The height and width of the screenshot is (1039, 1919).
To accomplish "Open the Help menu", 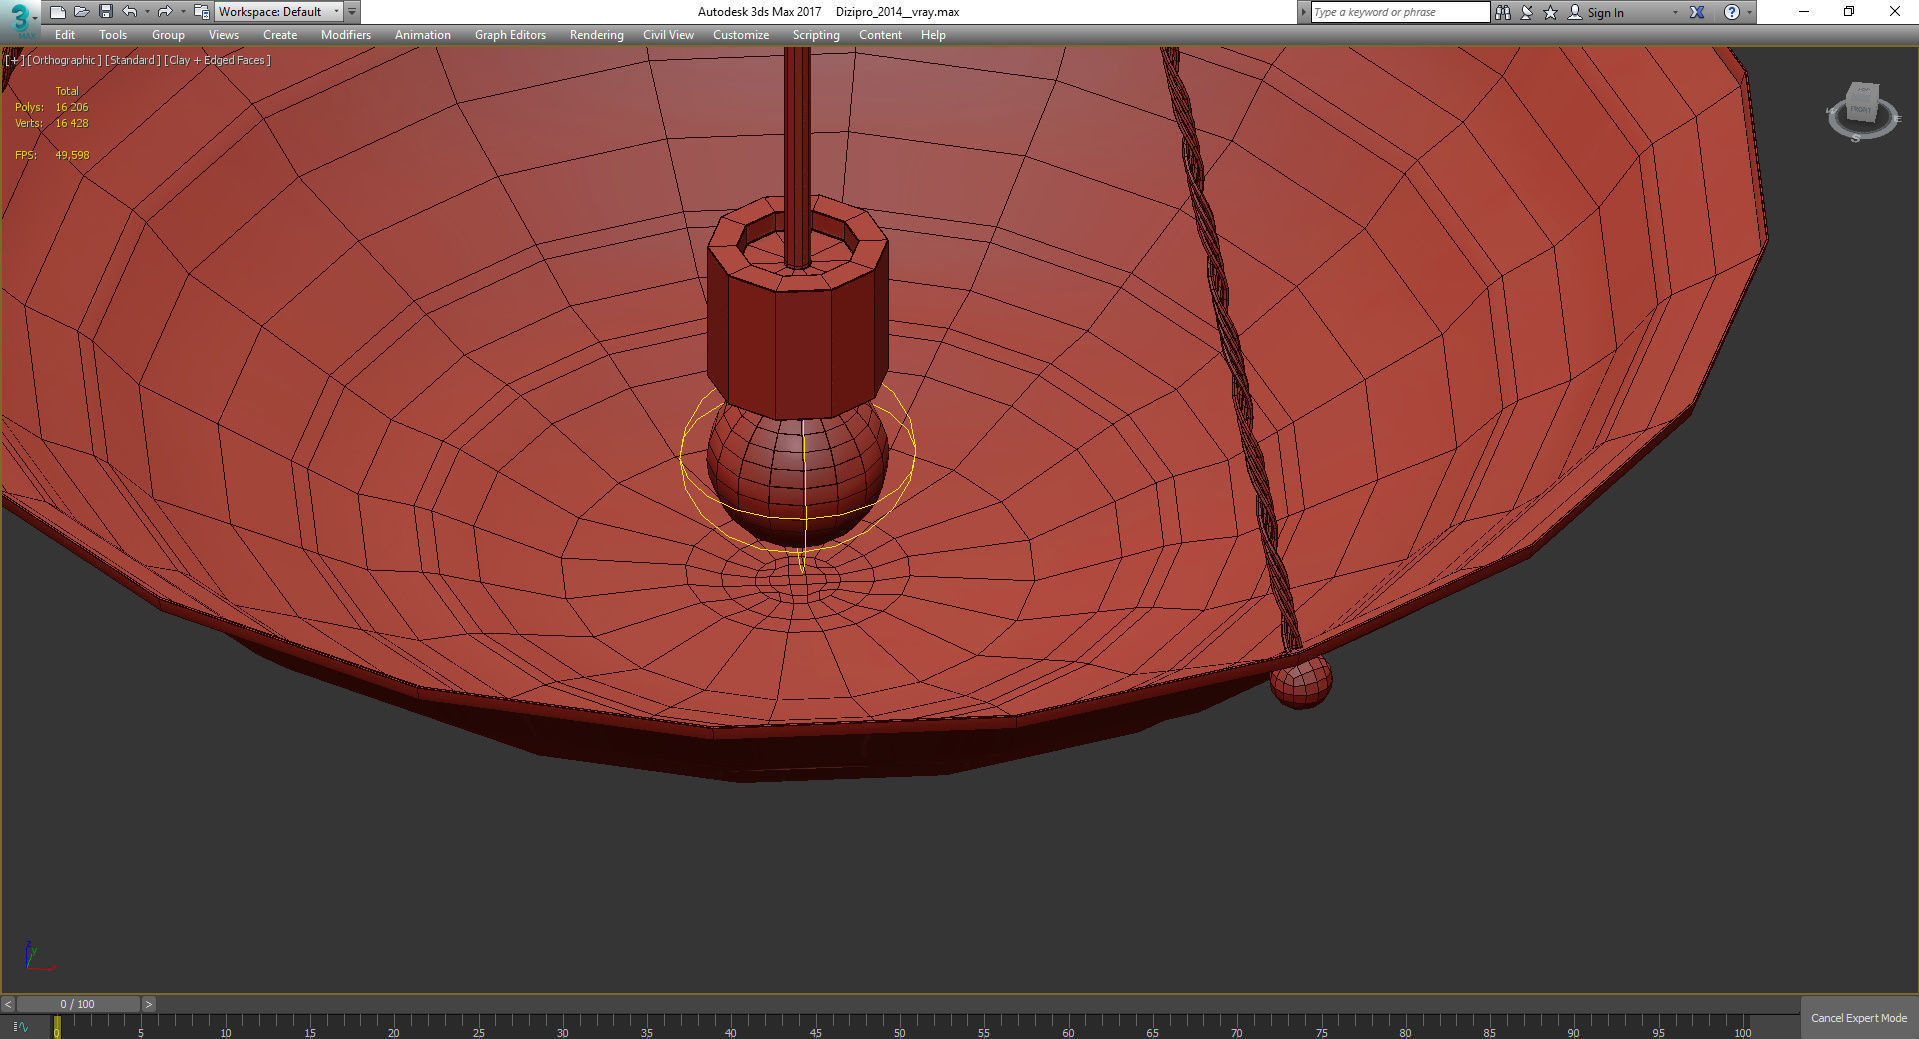I will click(933, 35).
